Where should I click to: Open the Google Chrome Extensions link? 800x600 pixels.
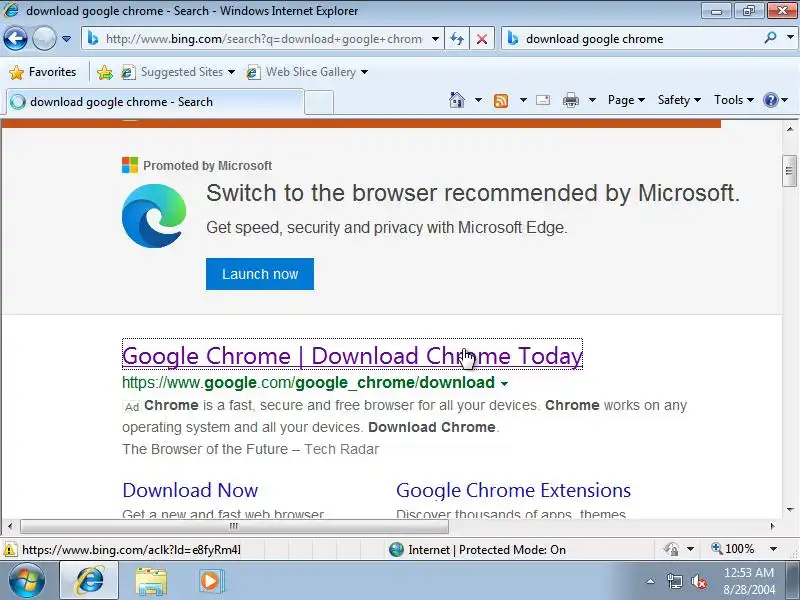(513, 490)
